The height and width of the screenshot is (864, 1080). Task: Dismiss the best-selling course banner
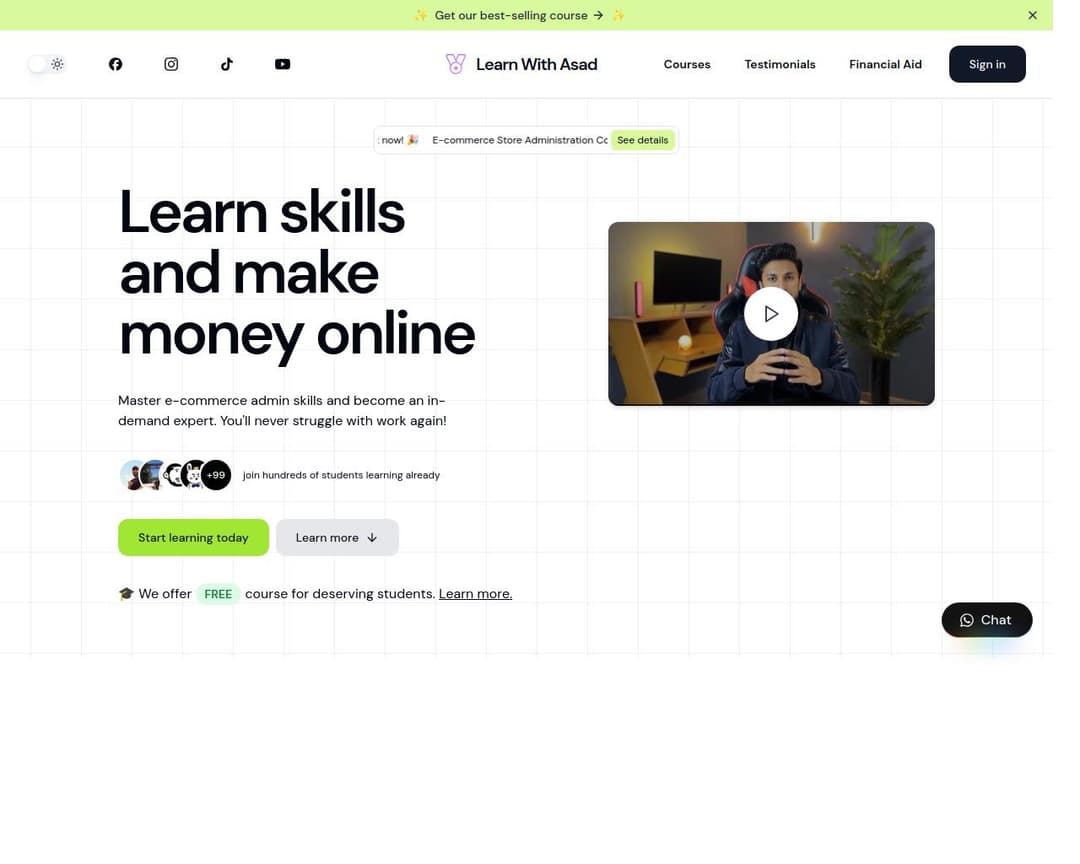pyautogui.click(x=1032, y=15)
